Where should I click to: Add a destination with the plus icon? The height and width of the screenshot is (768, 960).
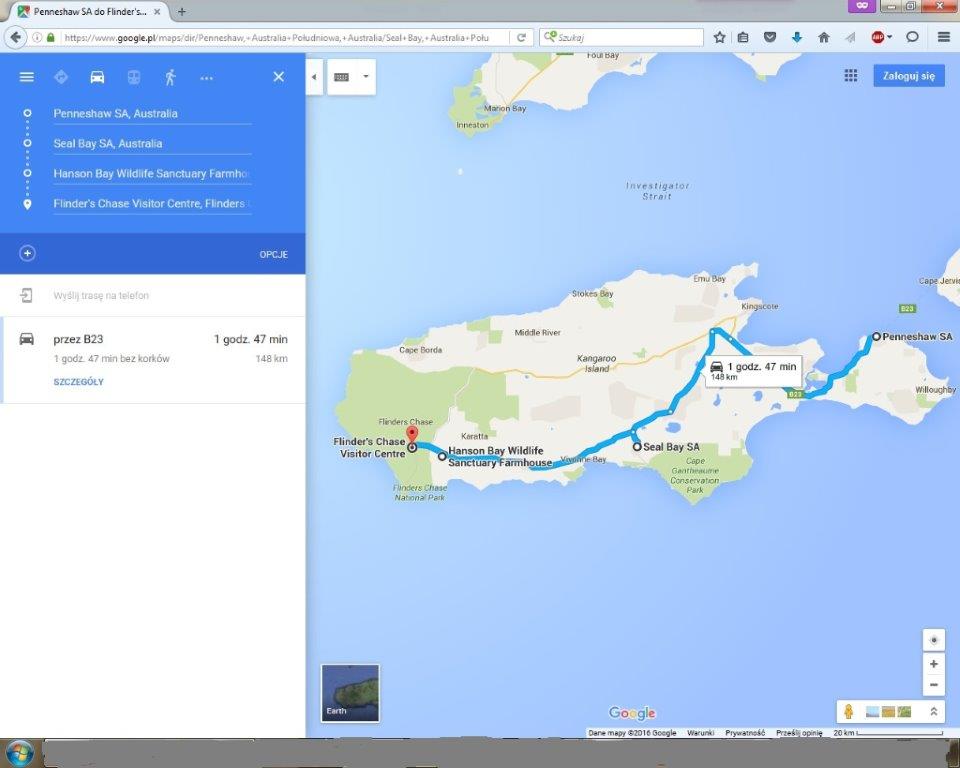pyautogui.click(x=27, y=254)
